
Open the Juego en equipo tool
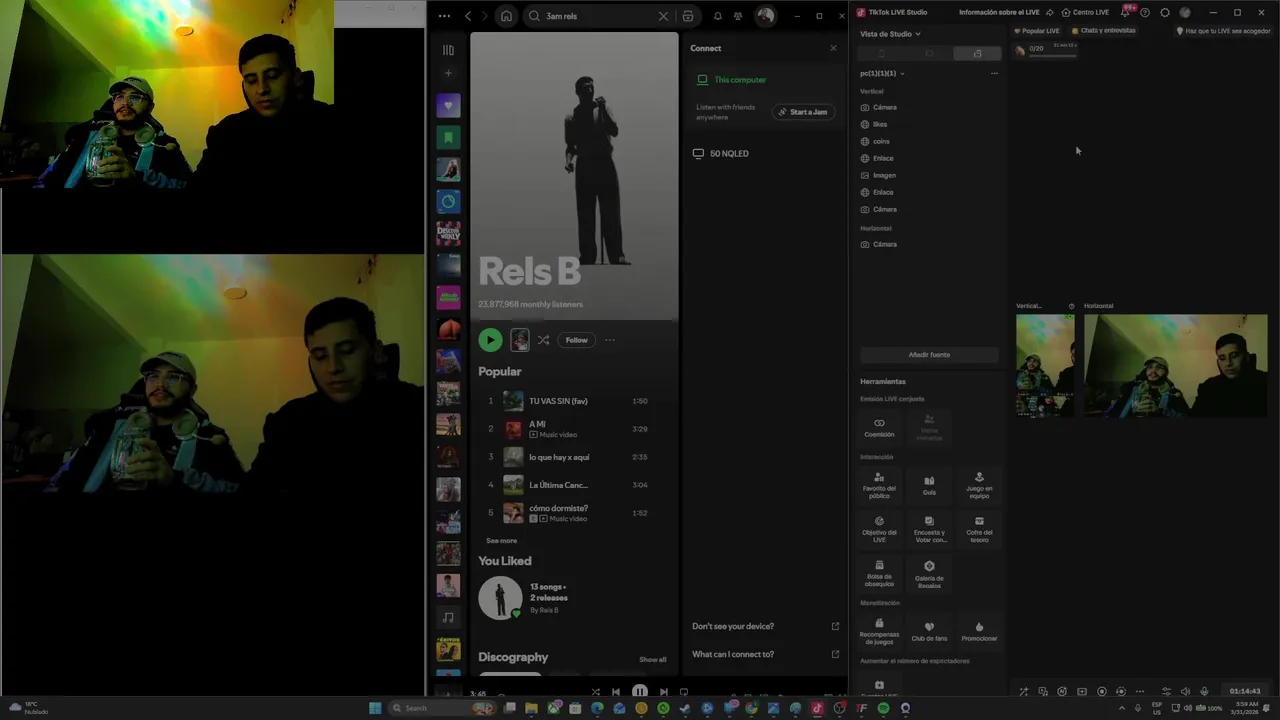(x=979, y=486)
